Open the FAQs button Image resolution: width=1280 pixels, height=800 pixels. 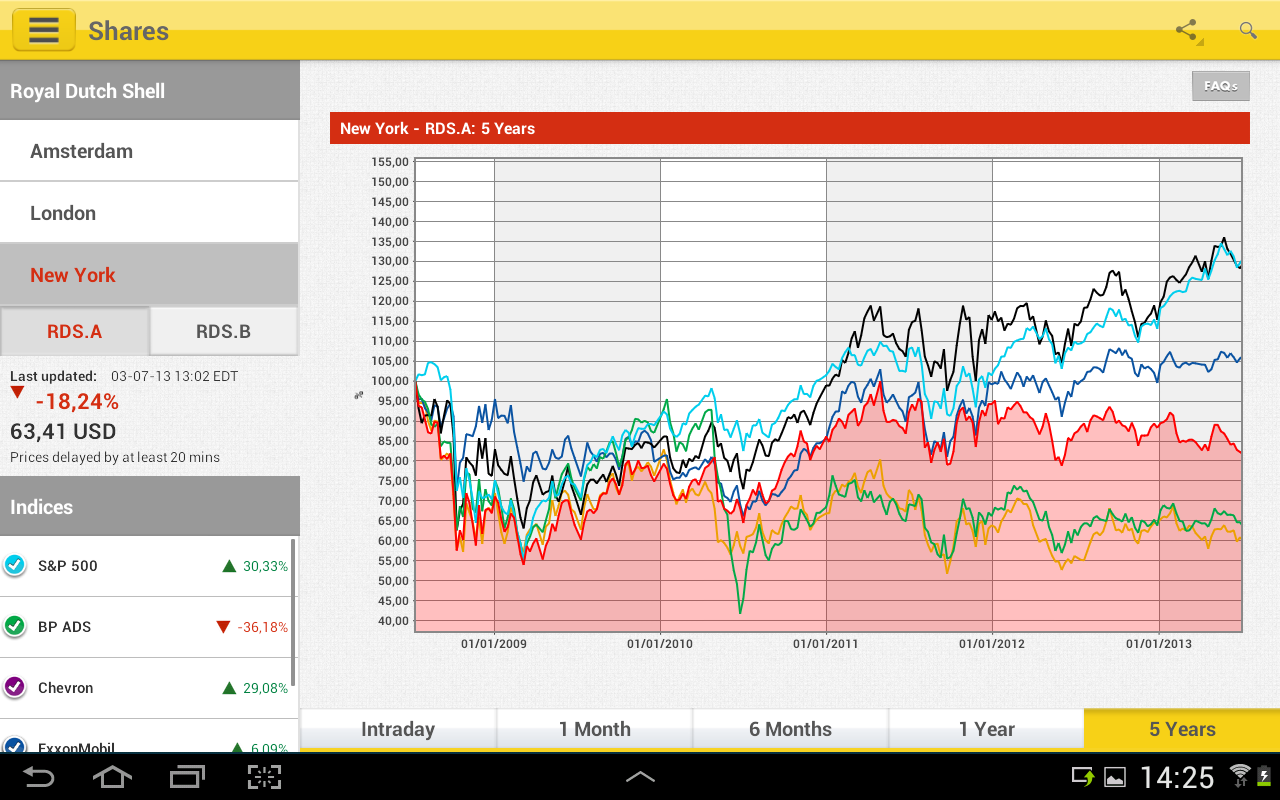click(1221, 86)
